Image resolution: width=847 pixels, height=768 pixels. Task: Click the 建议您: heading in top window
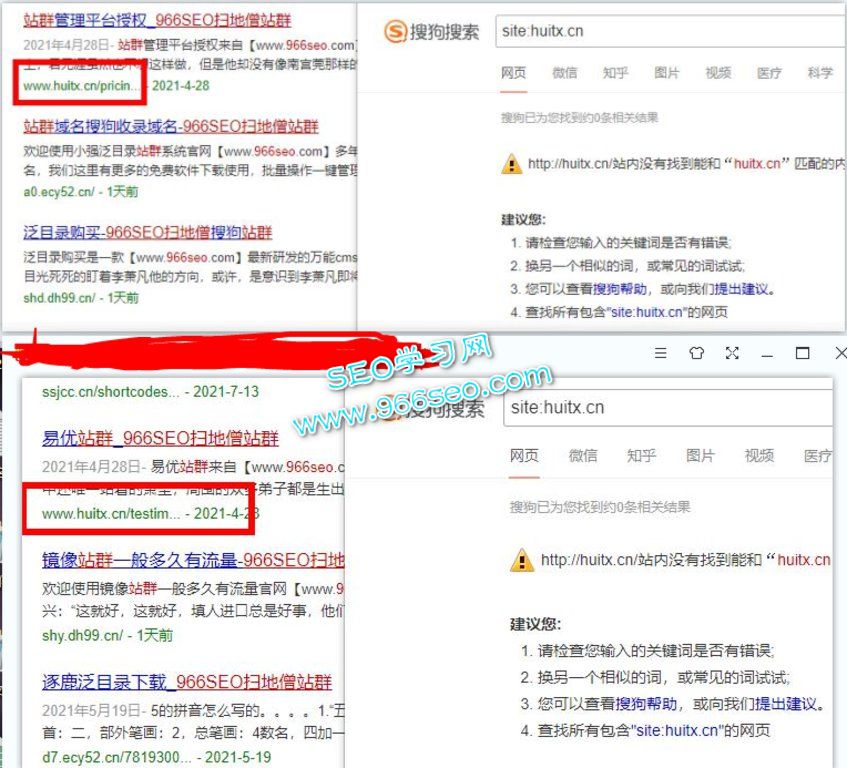coord(523,219)
